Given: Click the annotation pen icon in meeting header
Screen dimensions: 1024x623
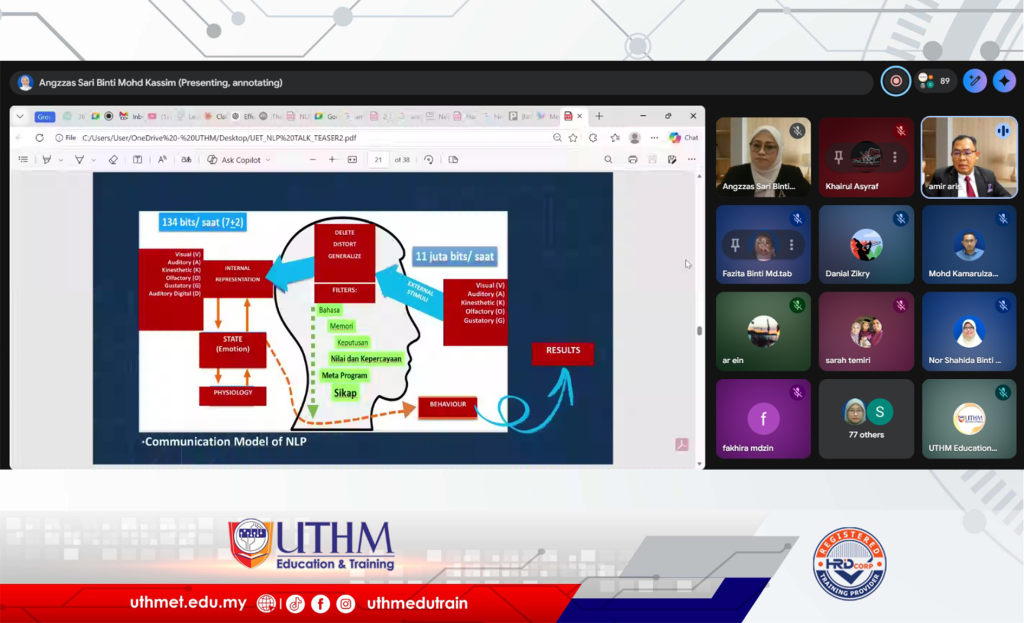Looking at the screenshot, I should point(974,81).
